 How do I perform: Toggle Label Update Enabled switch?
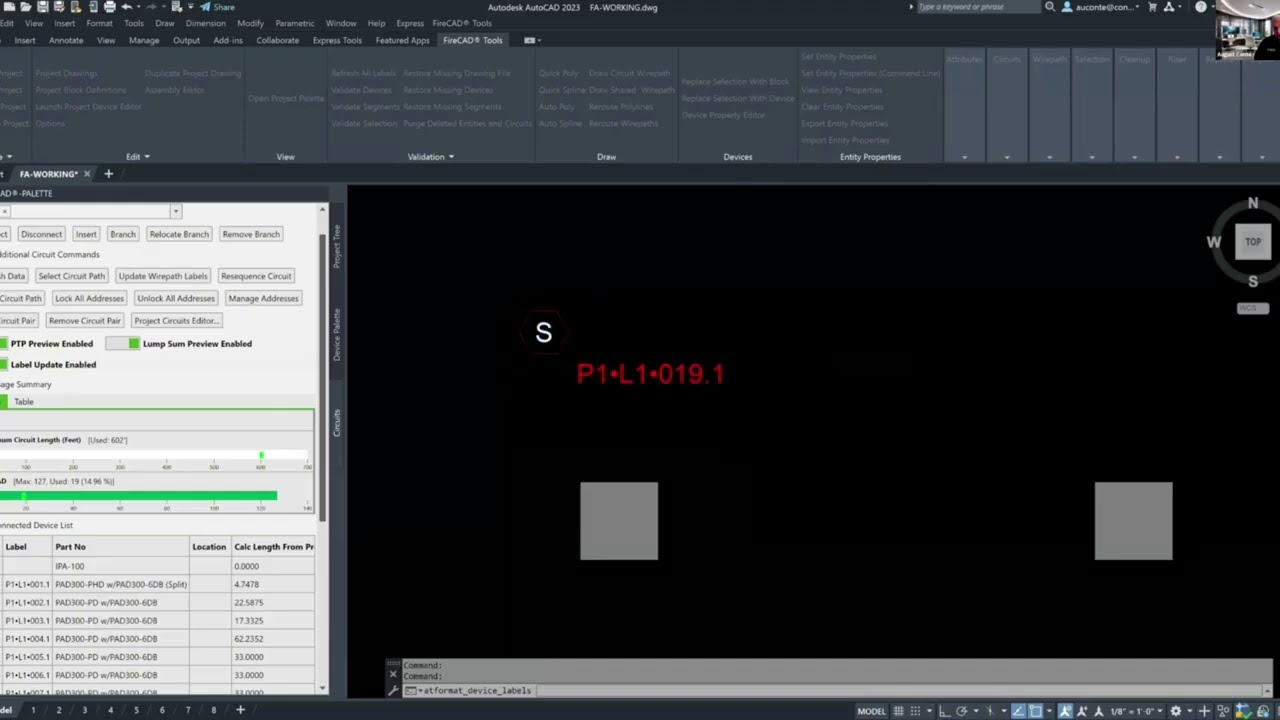[x=3, y=364]
